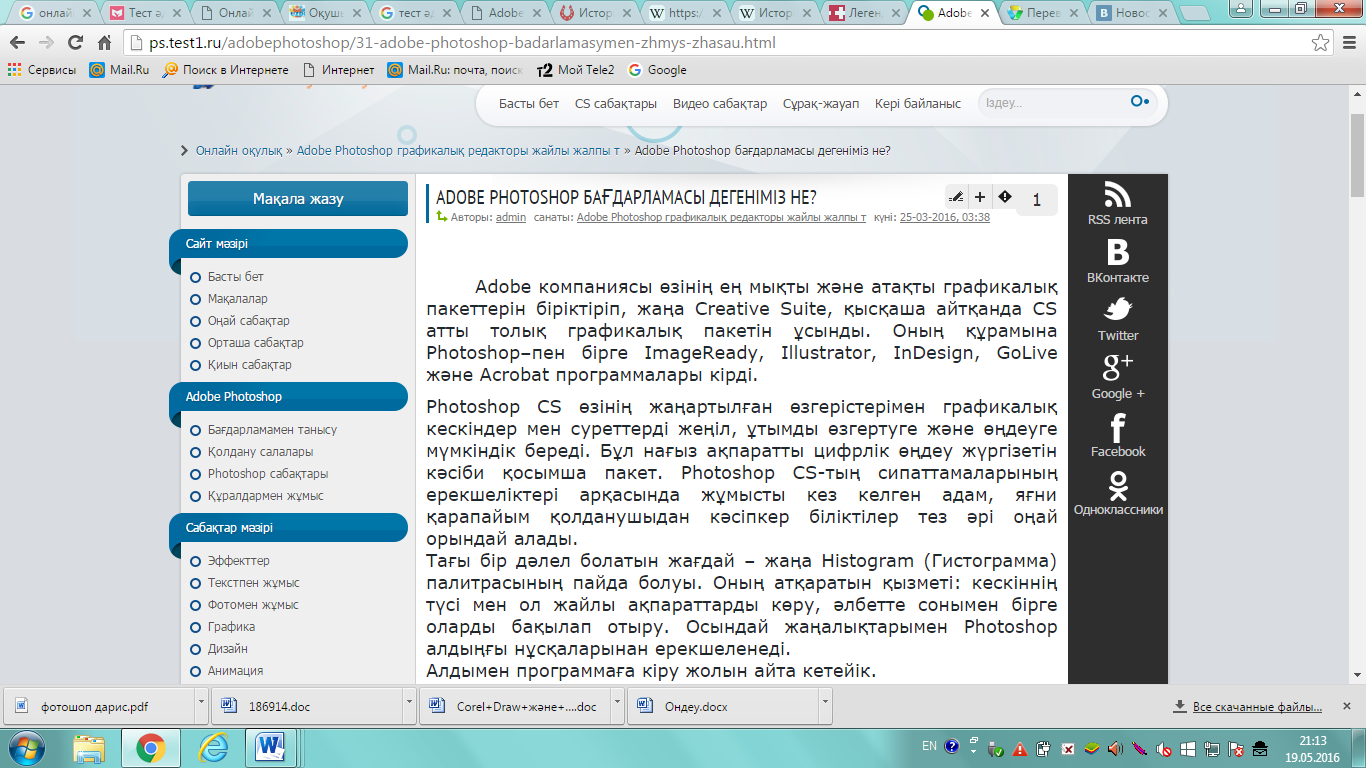Image resolution: width=1366 pixels, height=768 pixels.
Task: Go back using browser back arrow
Action: 18,43
